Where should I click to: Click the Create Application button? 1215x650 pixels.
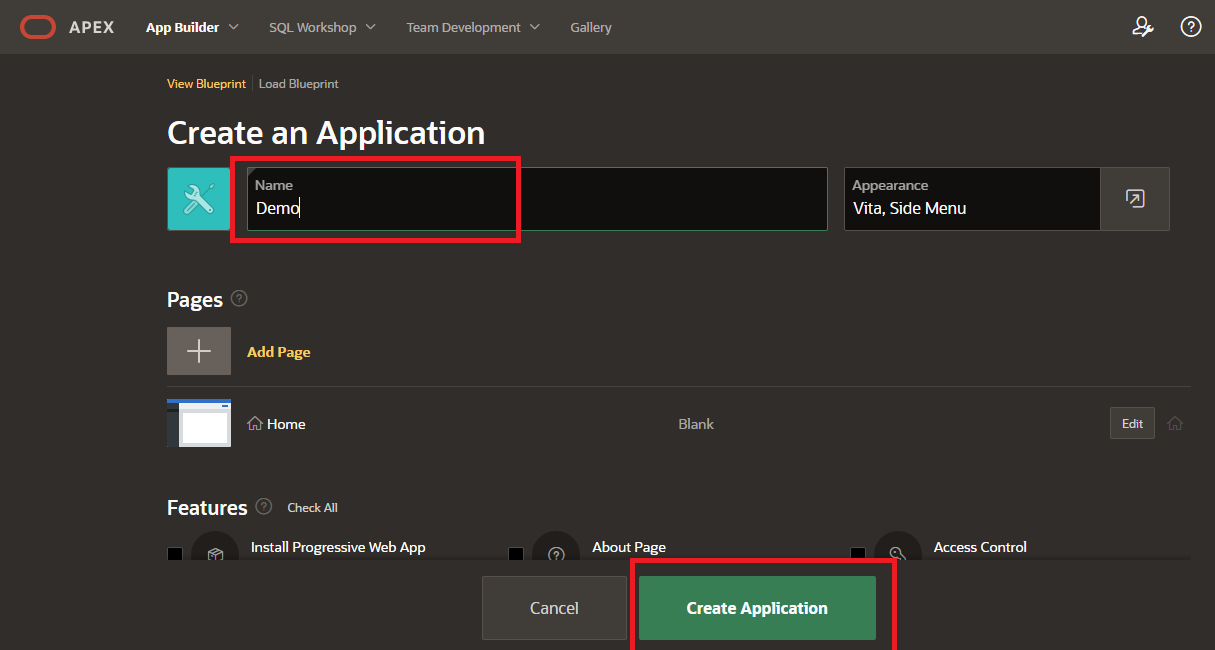756,607
